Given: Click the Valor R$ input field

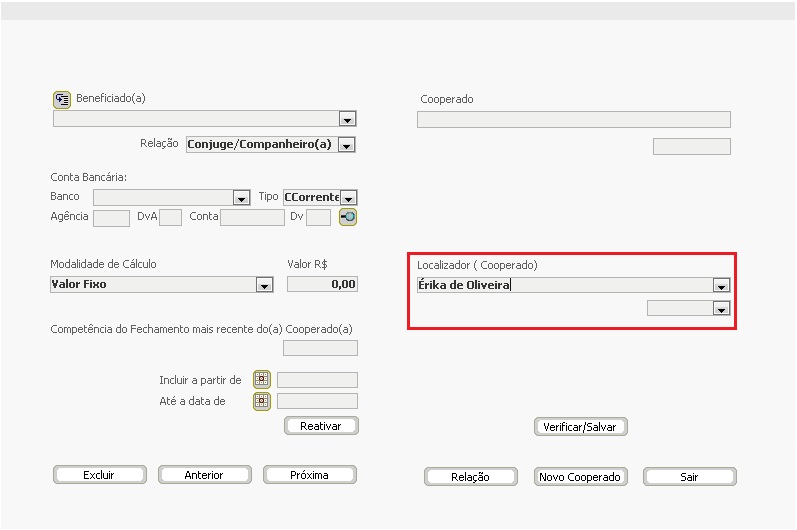Looking at the screenshot, I should click(x=322, y=284).
